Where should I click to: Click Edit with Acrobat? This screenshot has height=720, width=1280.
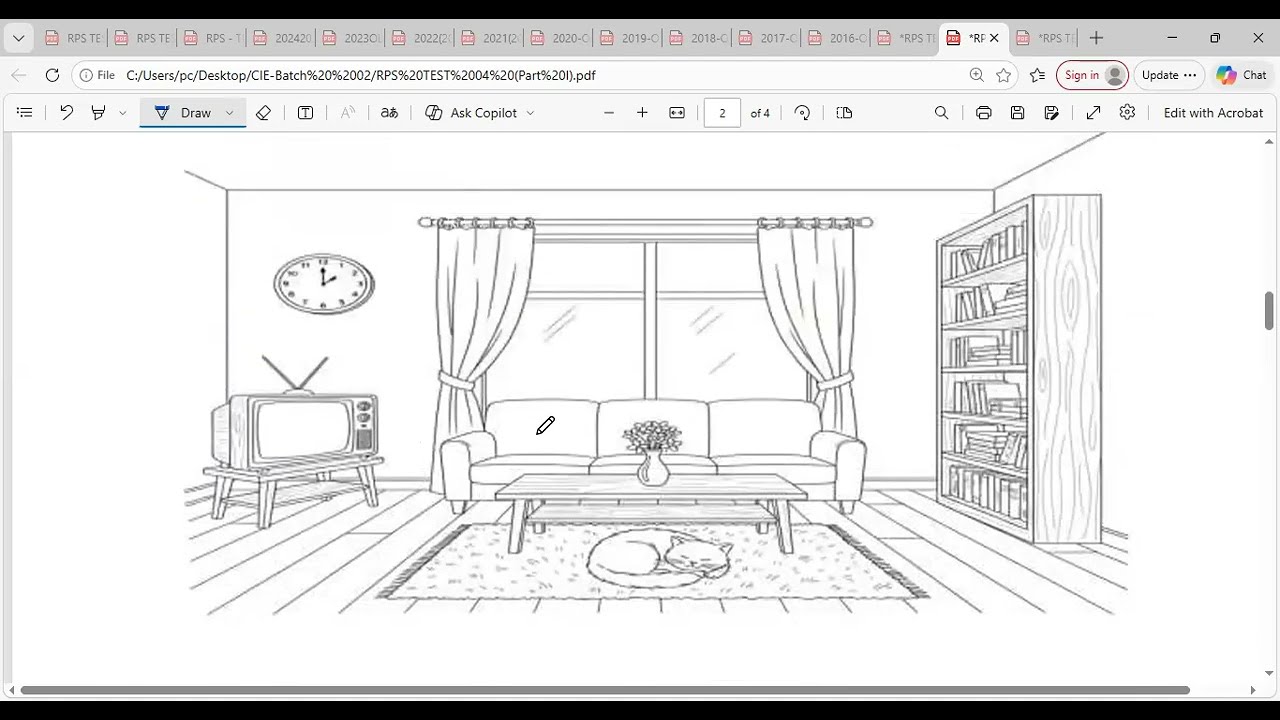[x=1213, y=113]
